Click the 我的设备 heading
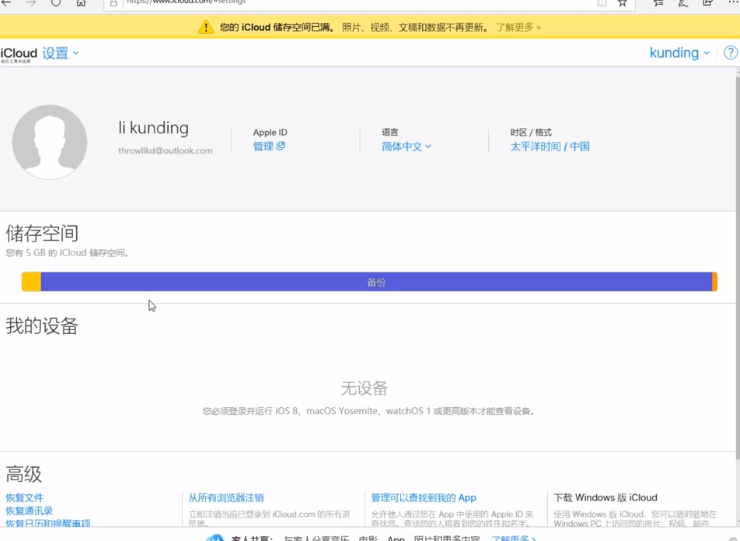The height and width of the screenshot is (541, 740). pyautogui.click(x=42, y=326)
